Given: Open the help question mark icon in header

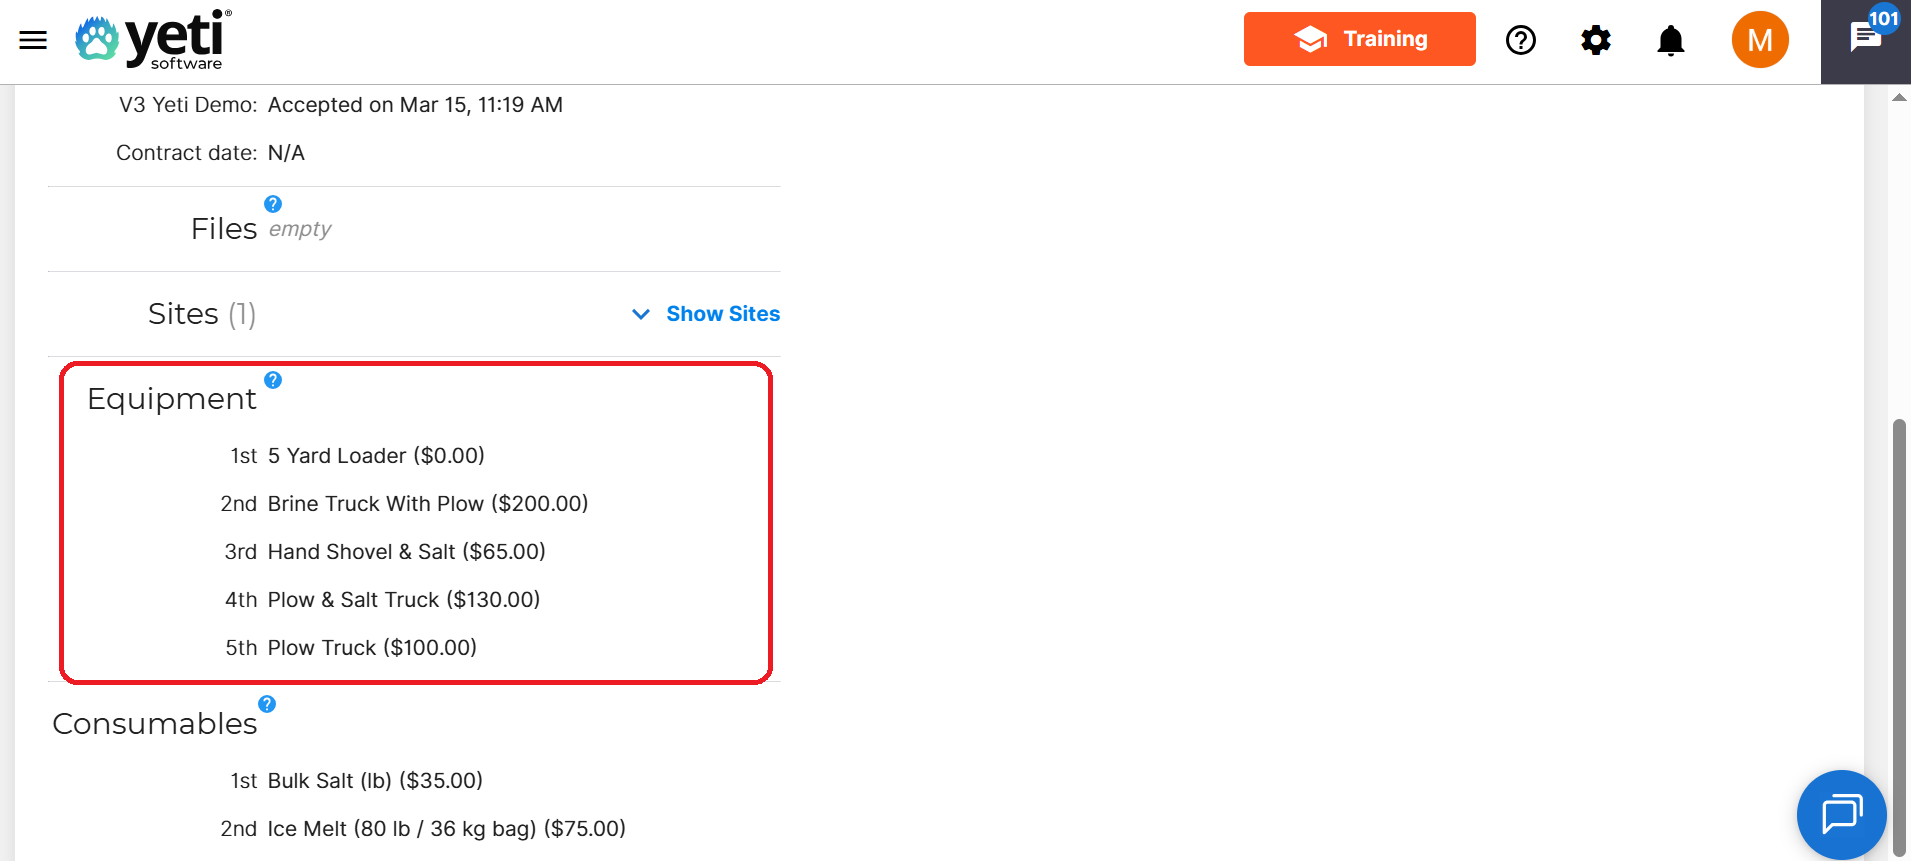Looking at the screenshot, I should click(1520, 40).
